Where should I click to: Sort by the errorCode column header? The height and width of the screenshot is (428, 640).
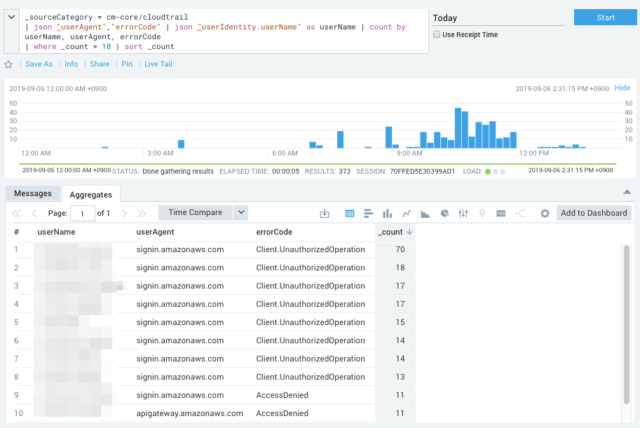coord(274,232)
